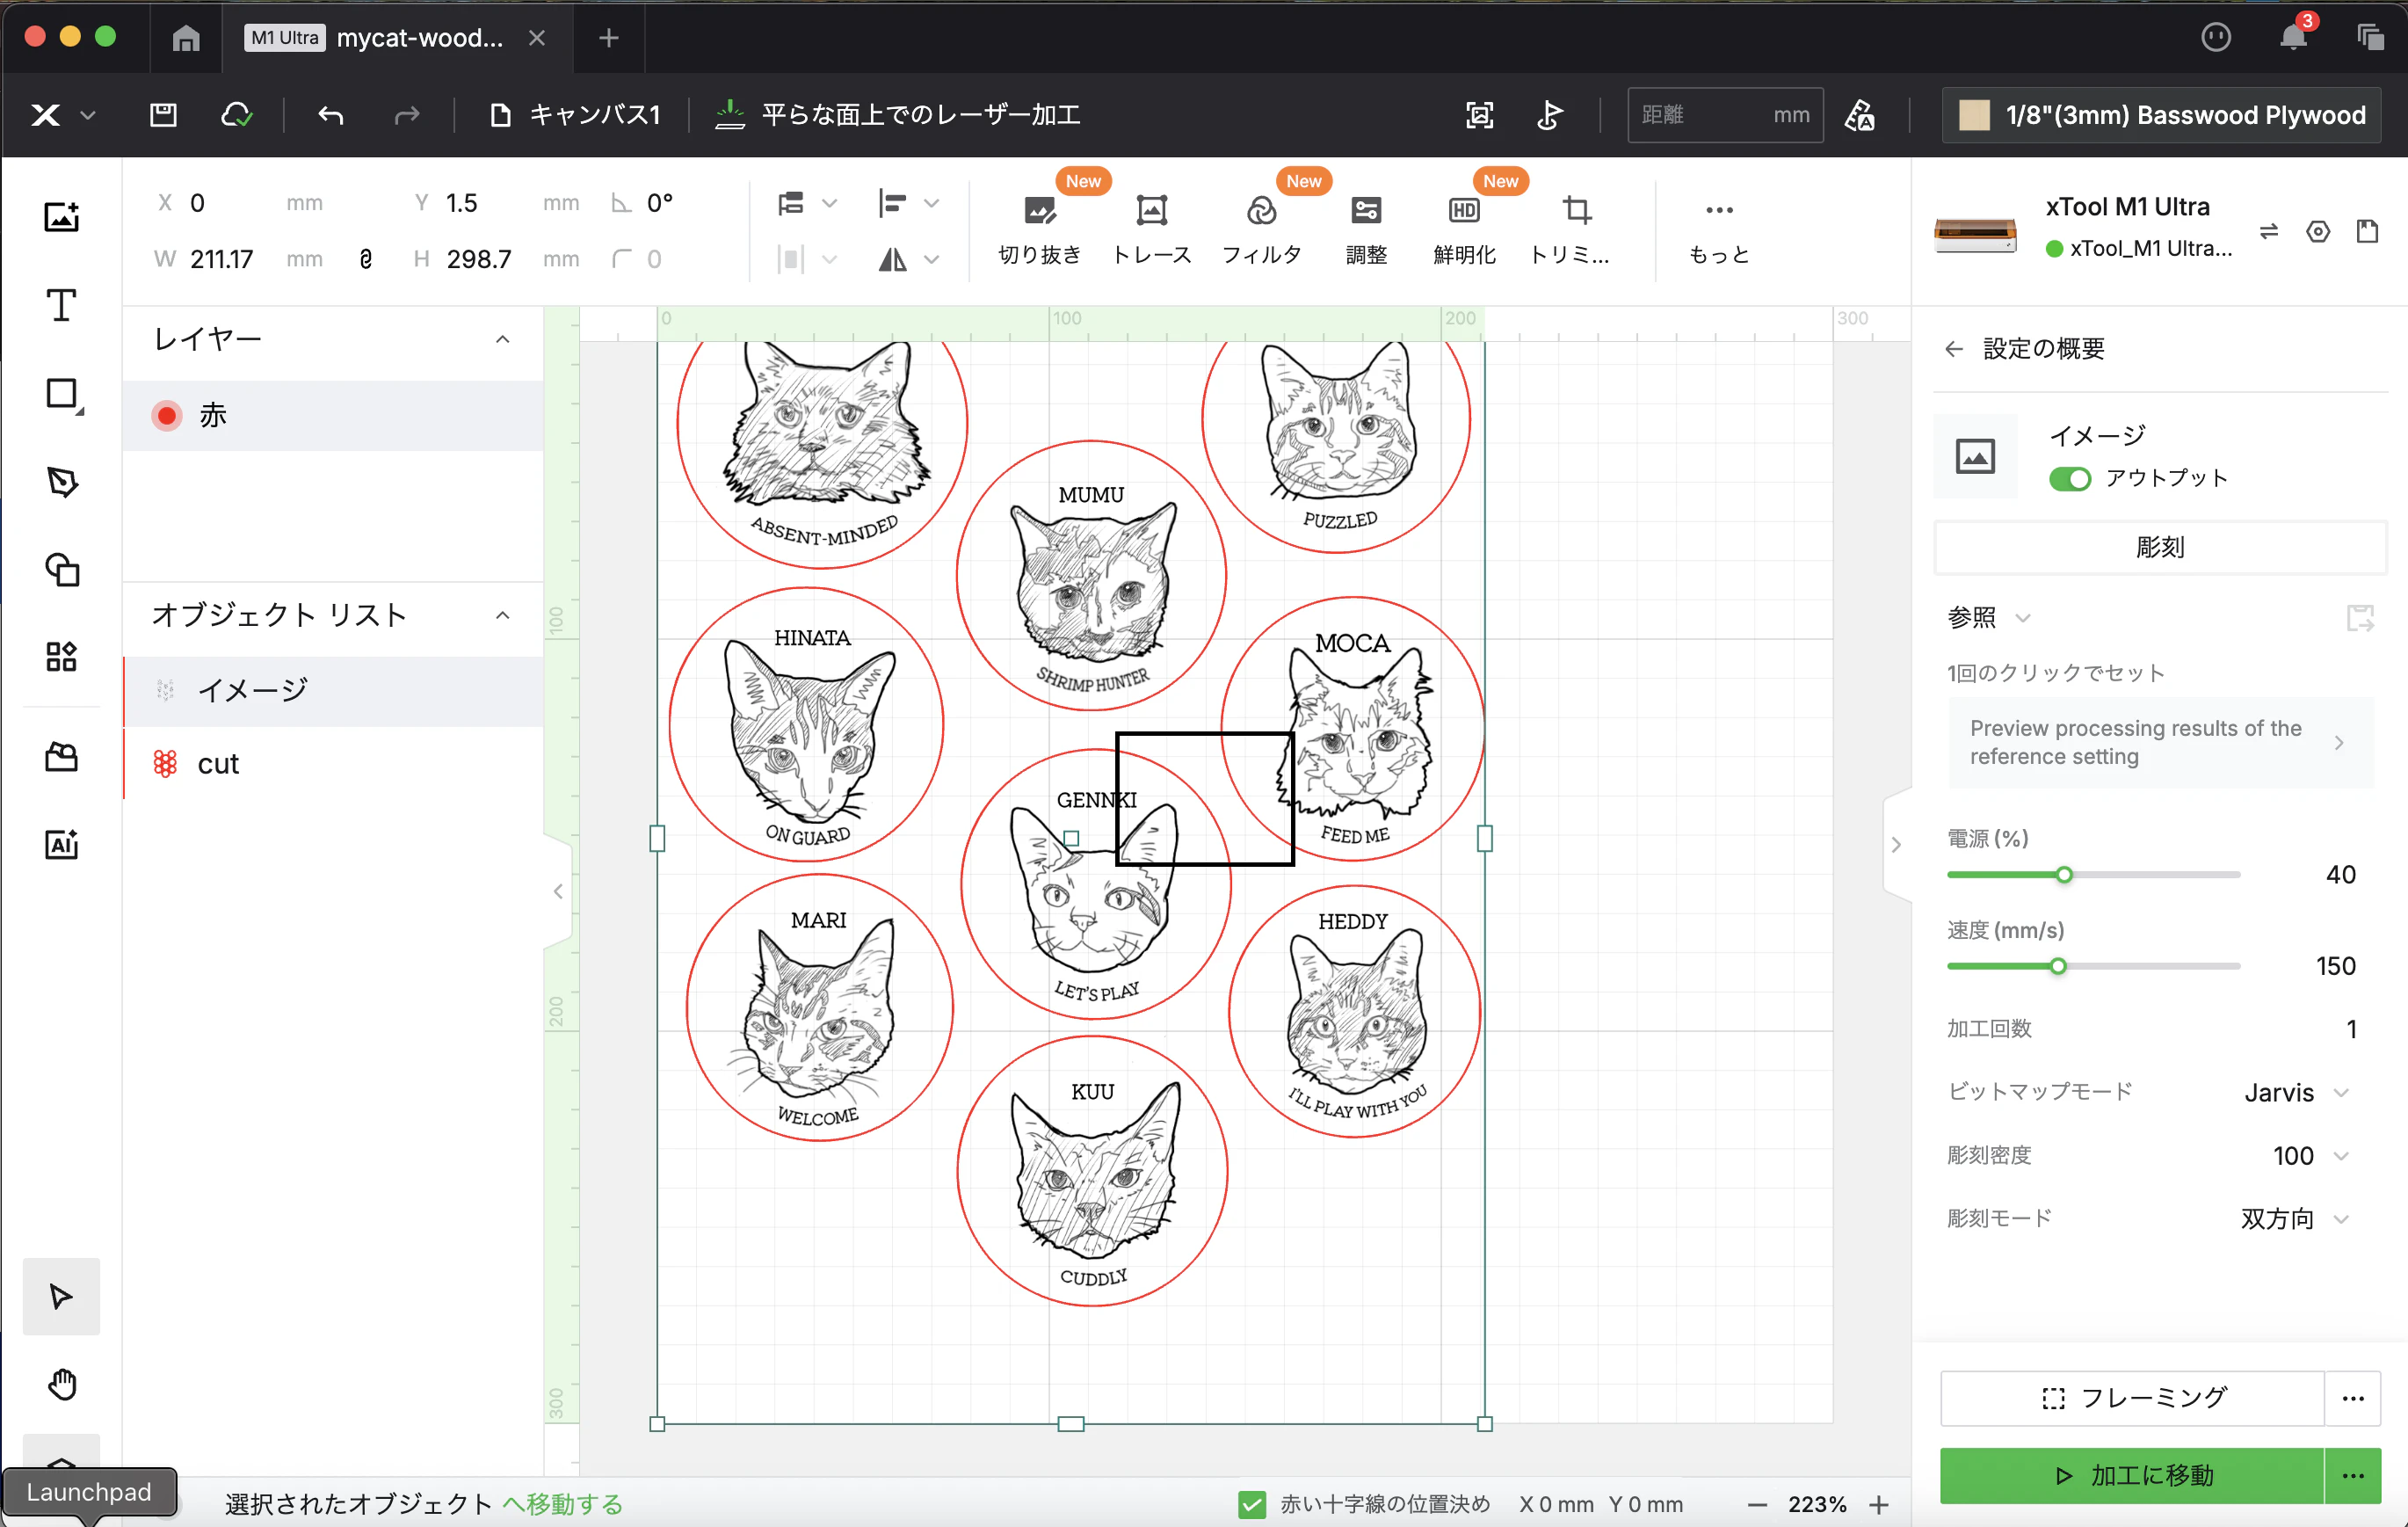The height and width of the screenshot is (1527, 2408).
Task: Expand the 彫刻モード 双方向 dropdown
Action: [2293, 1218]
